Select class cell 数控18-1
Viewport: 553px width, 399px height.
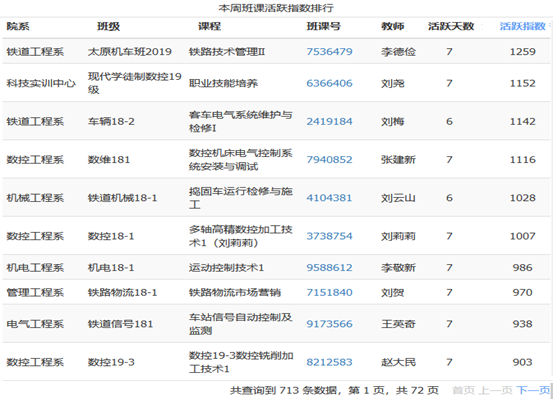coord(111,236)
